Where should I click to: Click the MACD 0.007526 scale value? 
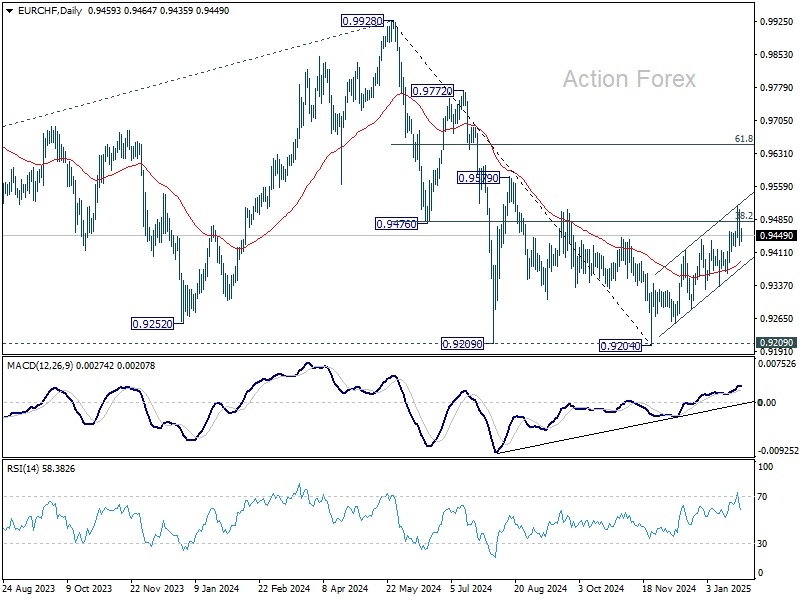click(777, 364)
